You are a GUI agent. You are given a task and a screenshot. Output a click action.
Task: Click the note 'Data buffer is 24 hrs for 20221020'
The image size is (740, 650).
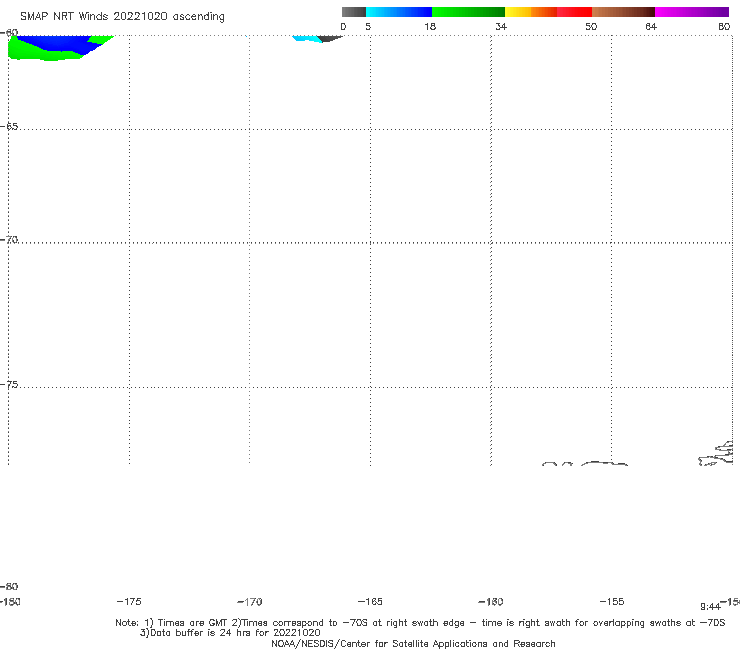click(x=230, y=633)
